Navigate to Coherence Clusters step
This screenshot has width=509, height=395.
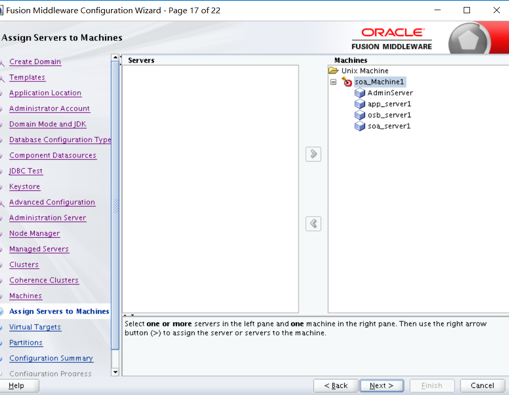(44, 280)
